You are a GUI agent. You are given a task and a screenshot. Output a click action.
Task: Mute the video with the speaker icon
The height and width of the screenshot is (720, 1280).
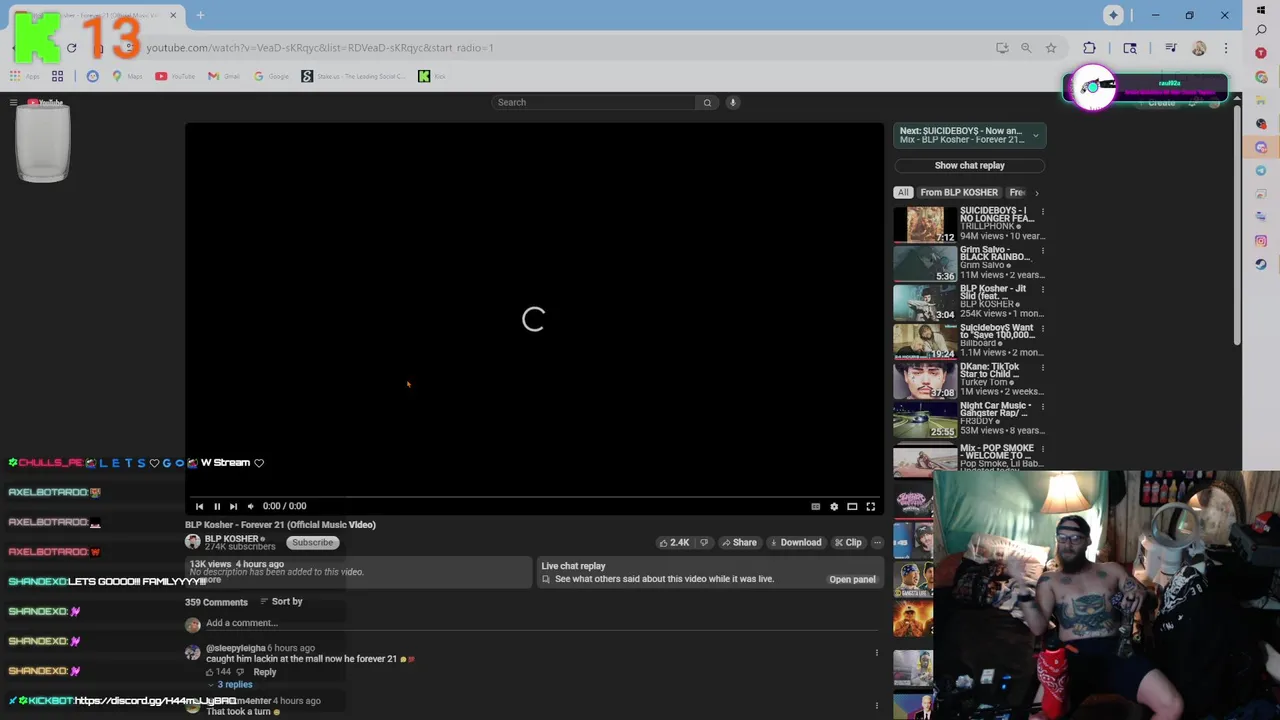pyautogui.click(x=250, y=506)
